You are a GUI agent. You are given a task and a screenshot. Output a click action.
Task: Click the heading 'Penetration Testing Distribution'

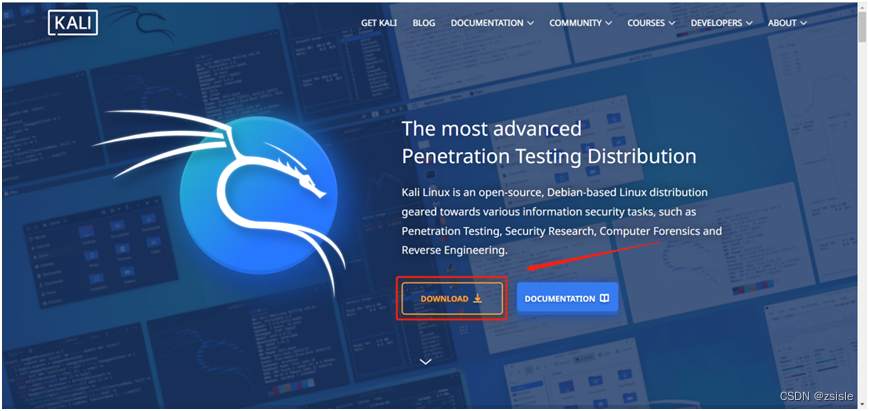[549, 156]
